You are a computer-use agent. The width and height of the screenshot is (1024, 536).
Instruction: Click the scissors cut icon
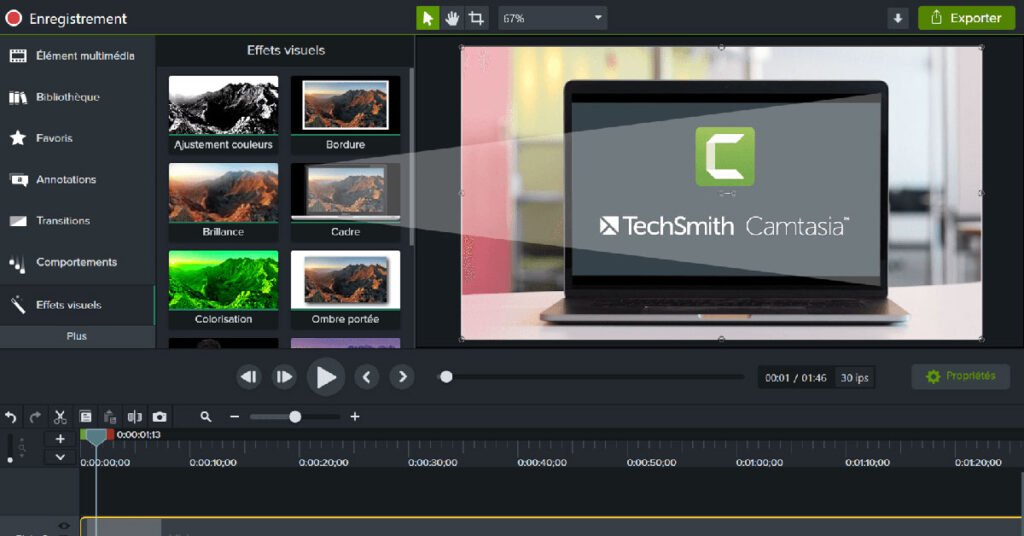tap(60, 417)
